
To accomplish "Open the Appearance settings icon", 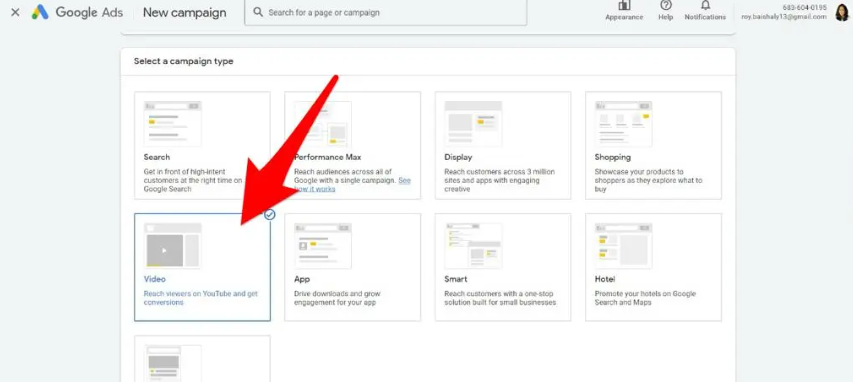I will [x=624, y=5].
